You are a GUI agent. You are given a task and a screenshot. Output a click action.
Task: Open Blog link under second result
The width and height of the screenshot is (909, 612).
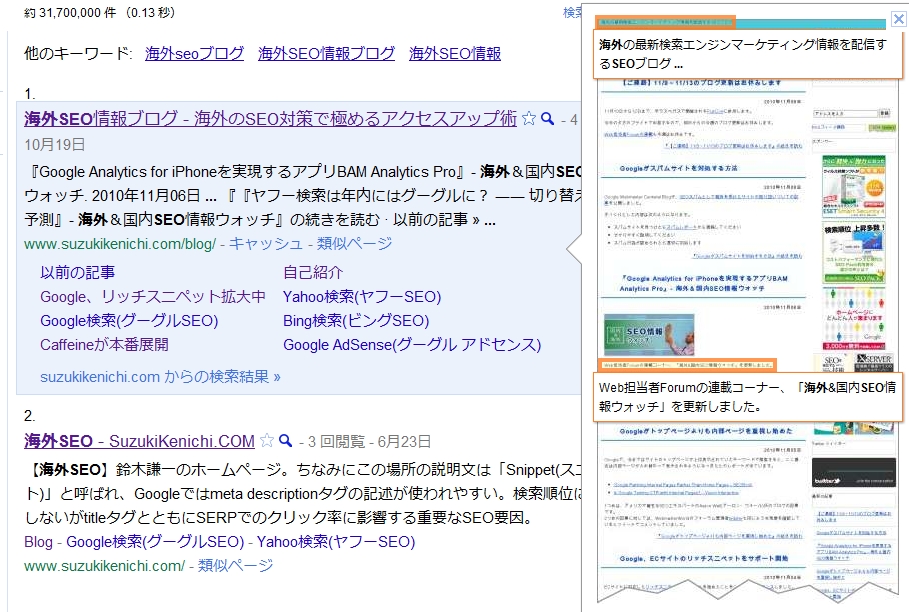[x=38, y=542]
